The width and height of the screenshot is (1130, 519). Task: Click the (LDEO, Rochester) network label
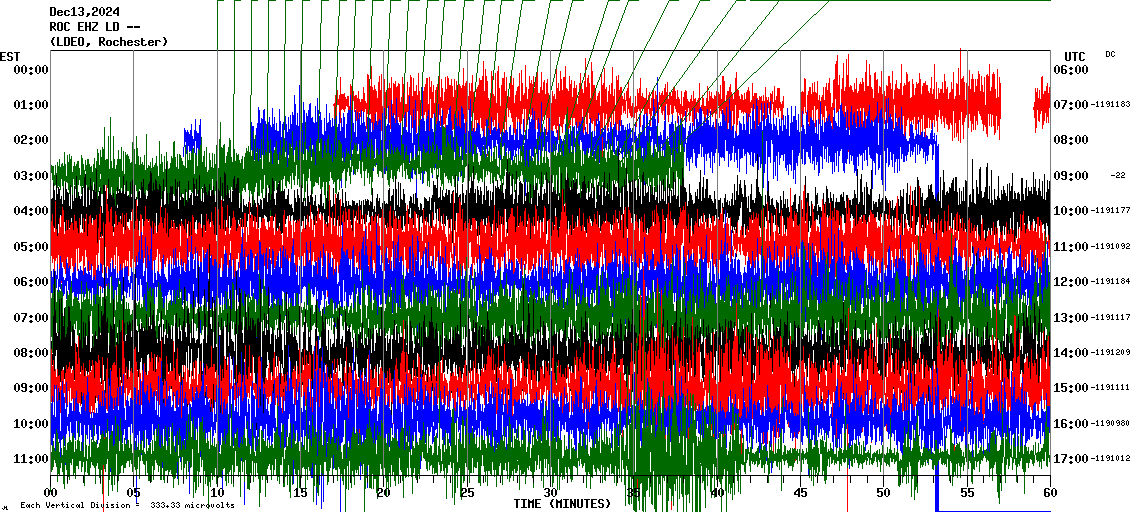pos(108,42)
